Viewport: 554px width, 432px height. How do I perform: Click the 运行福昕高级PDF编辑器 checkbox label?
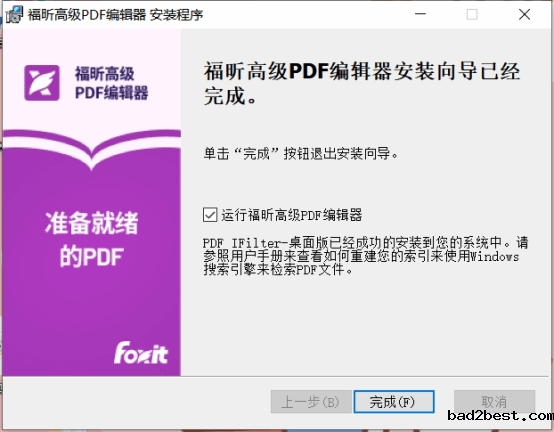click(x=291, y=215)
